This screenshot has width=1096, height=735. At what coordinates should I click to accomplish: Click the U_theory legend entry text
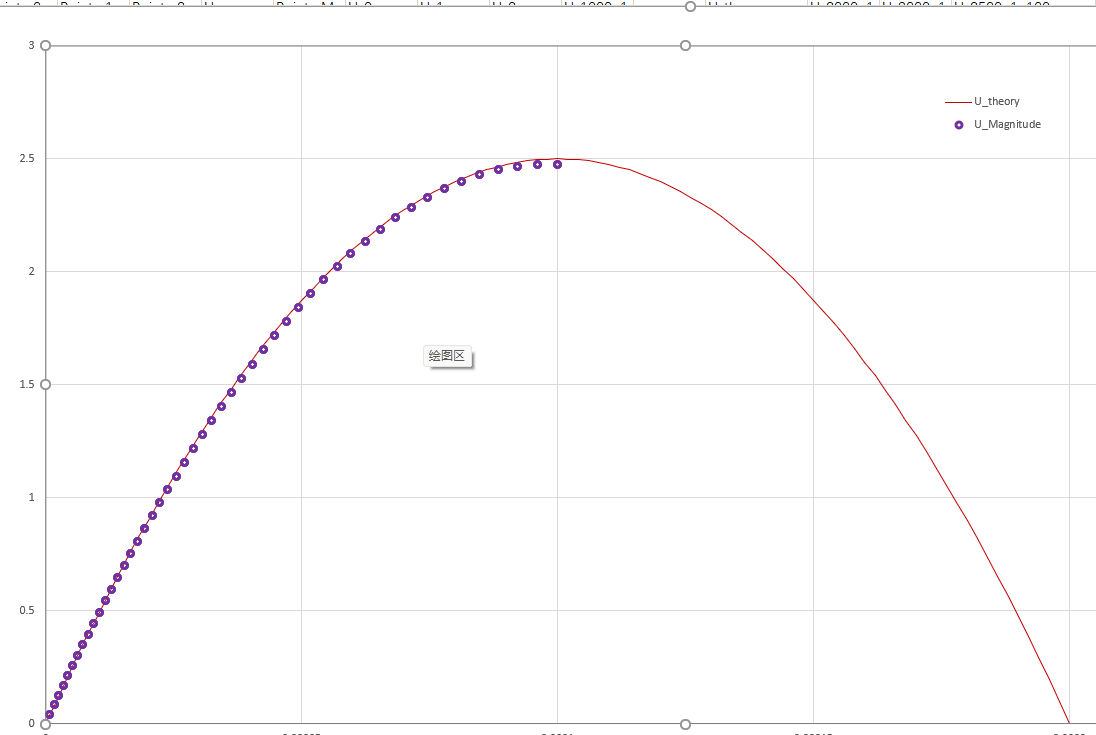996,102
